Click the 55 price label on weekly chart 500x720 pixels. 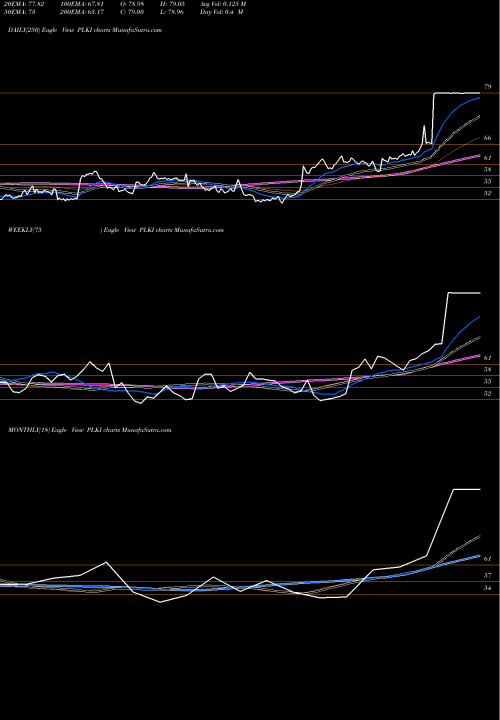(488, 382)
